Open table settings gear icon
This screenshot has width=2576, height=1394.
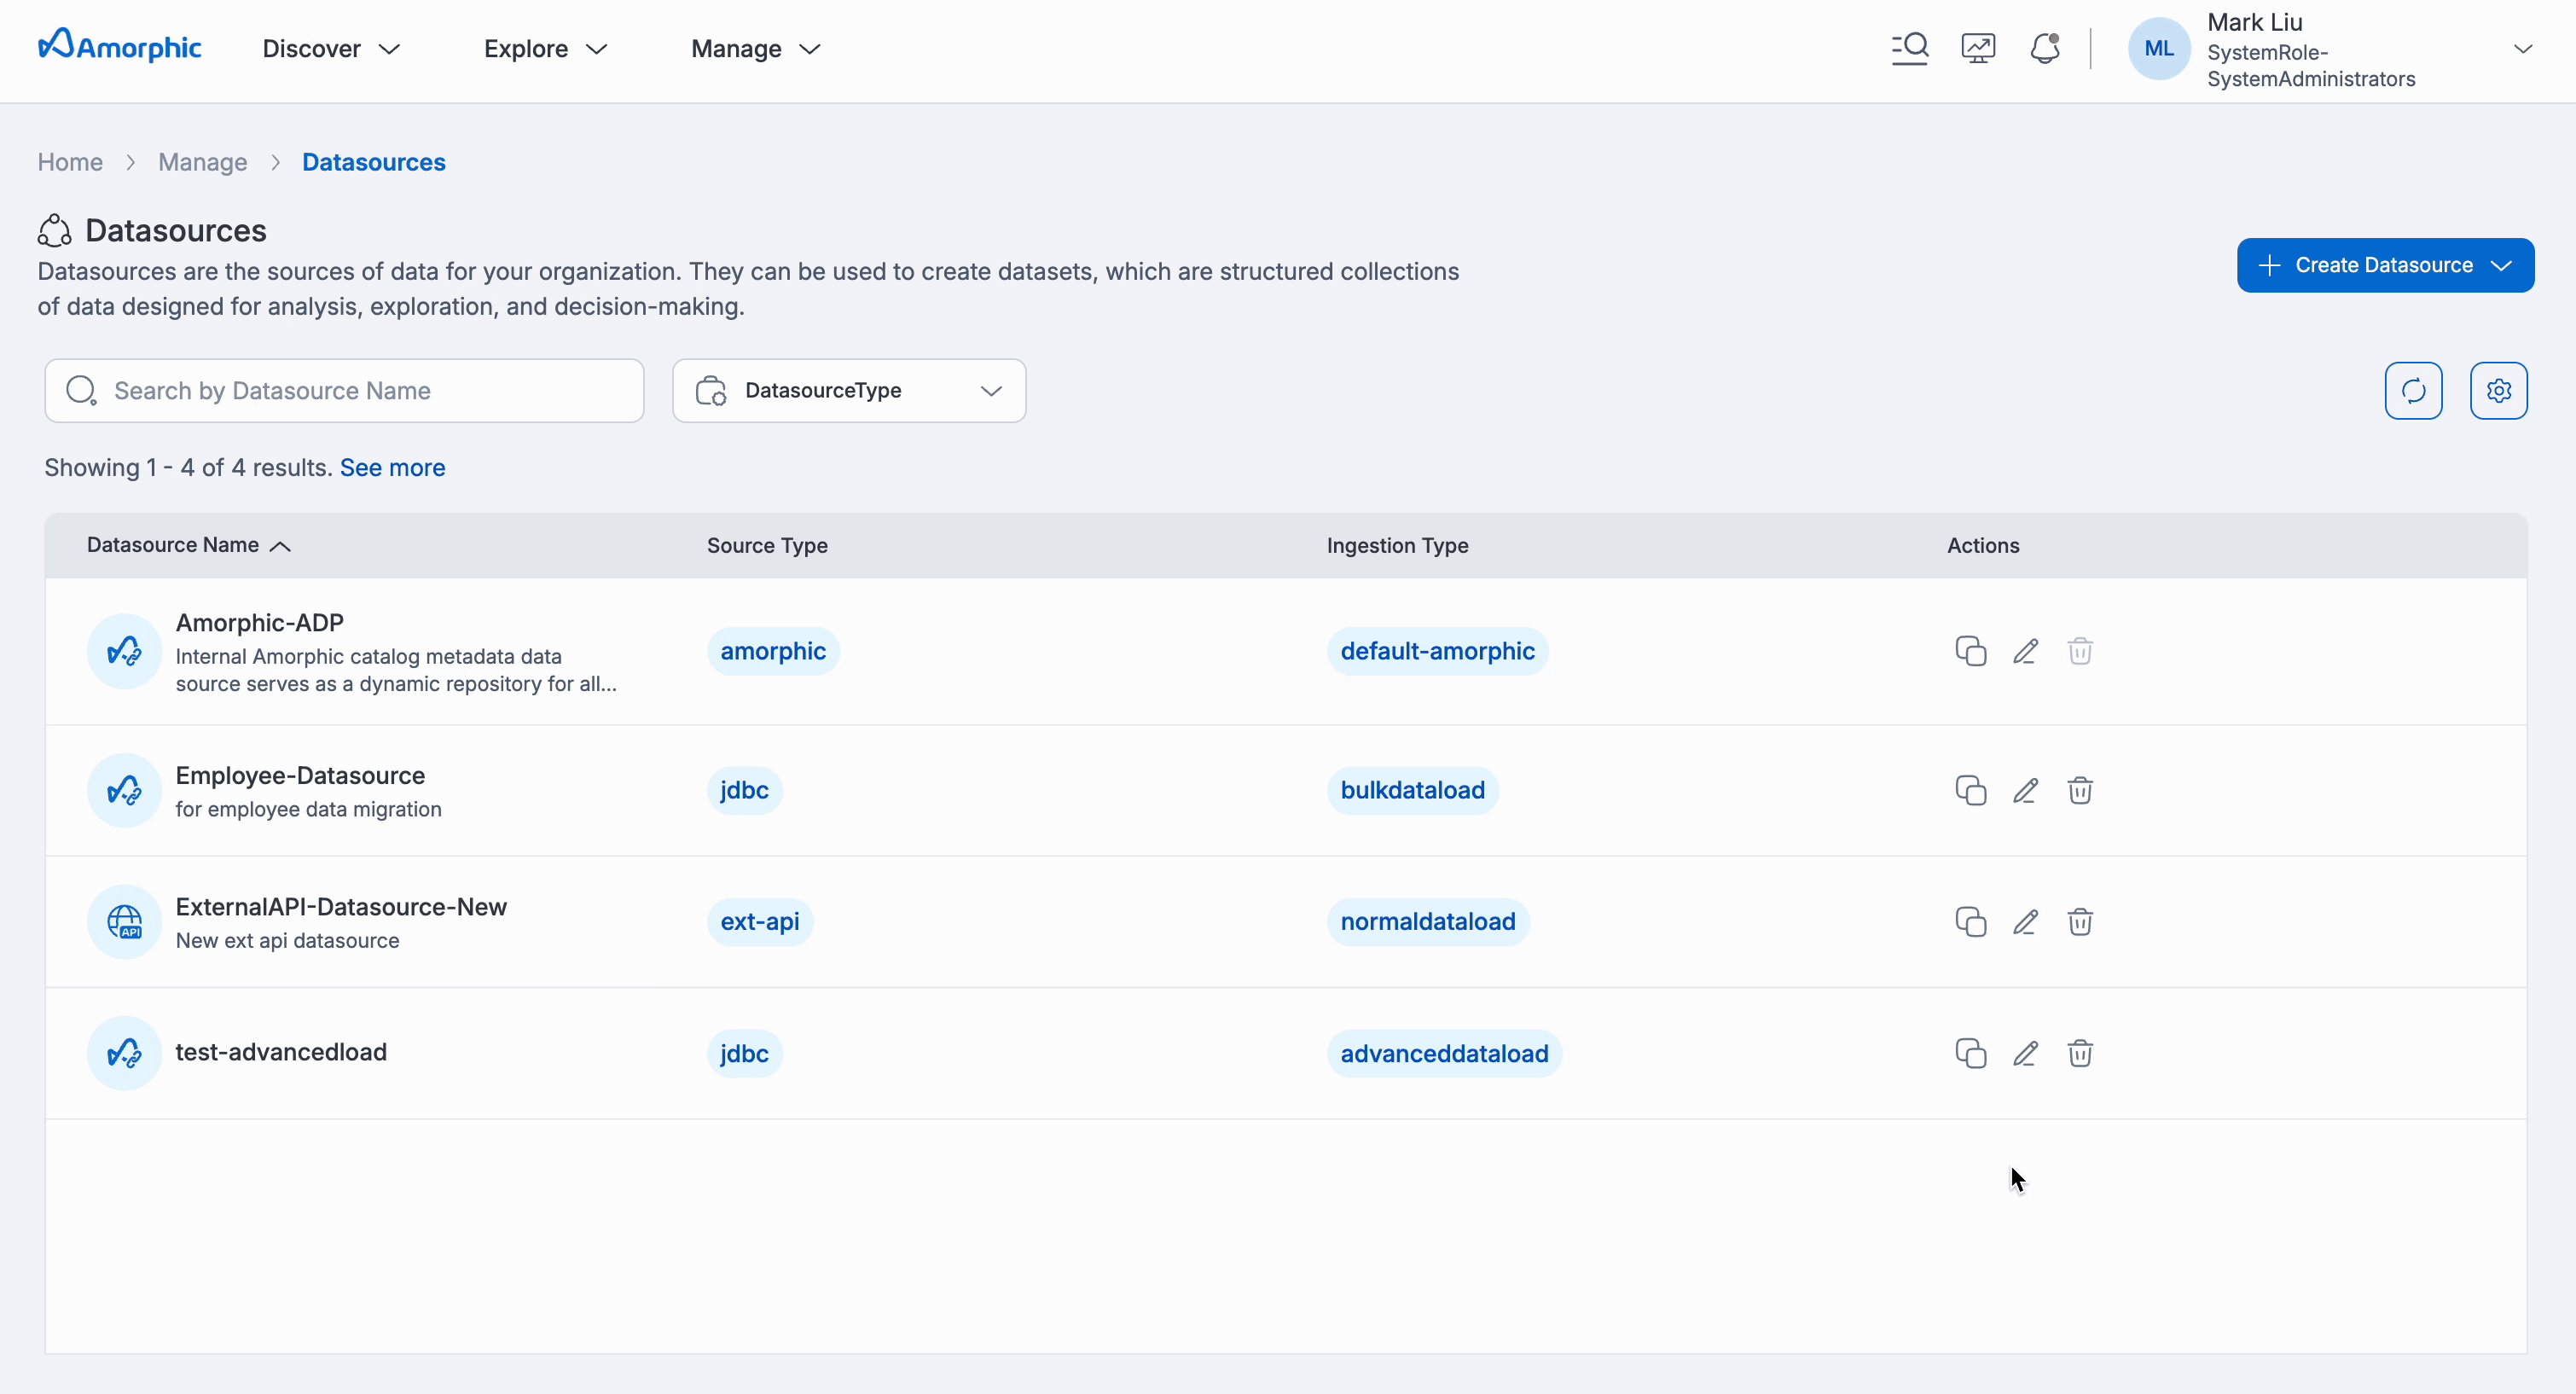[2498, 390]
